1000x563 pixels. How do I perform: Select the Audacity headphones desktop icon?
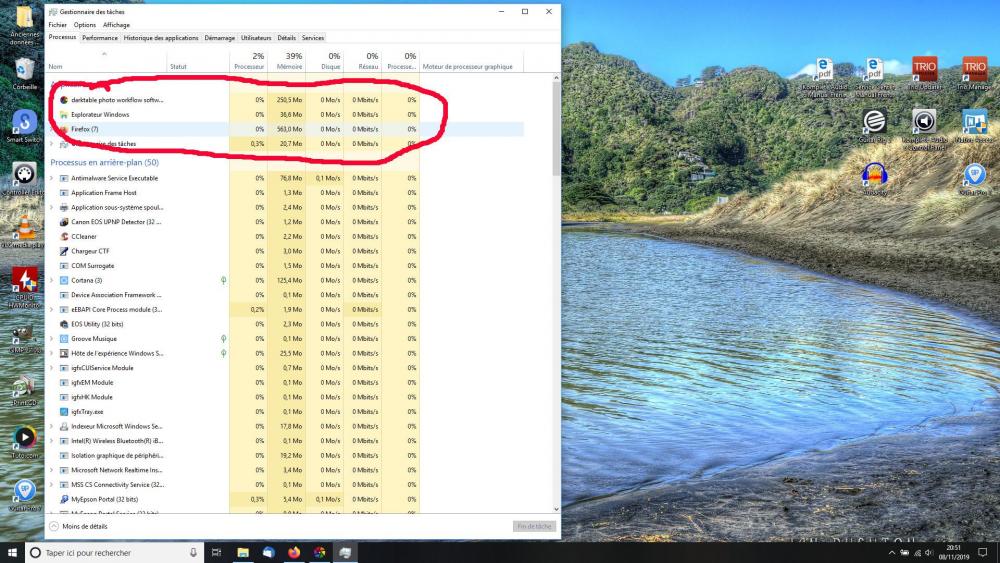point(874,179)
